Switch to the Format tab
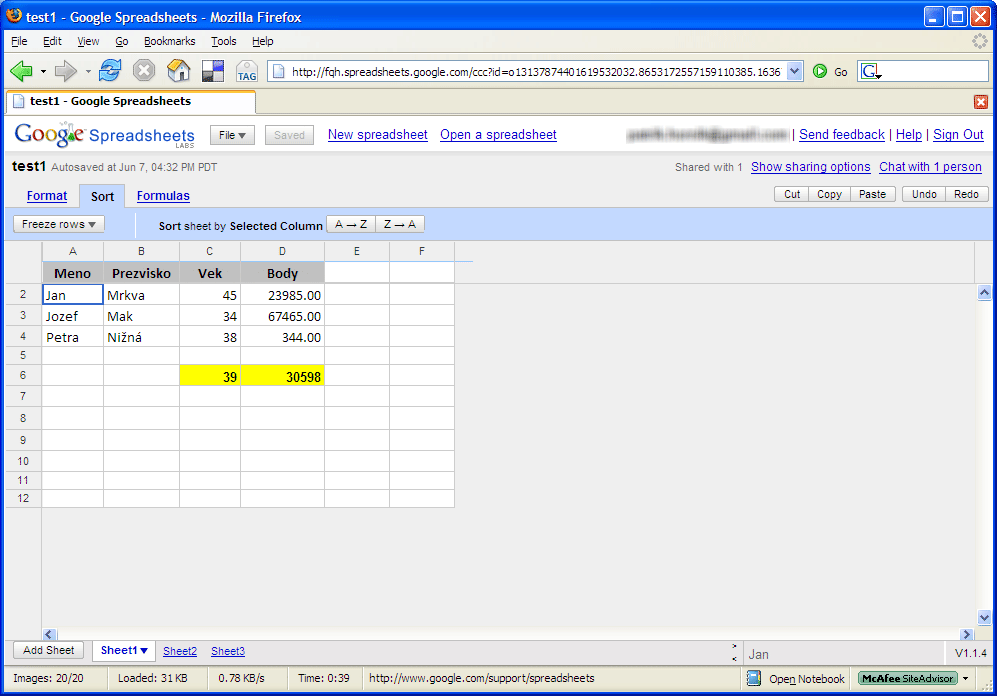 coord(47,196)
